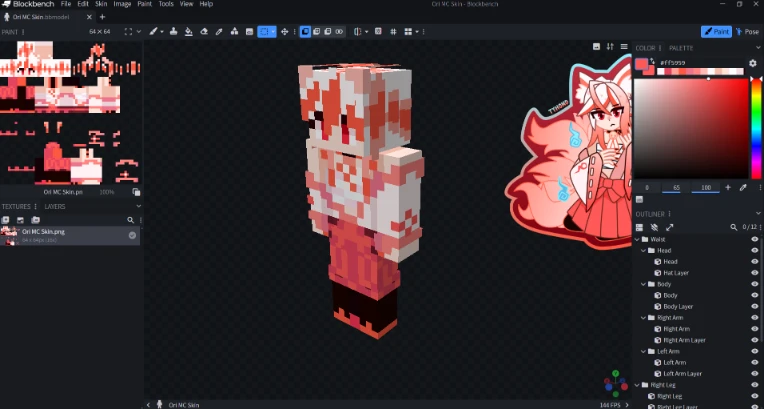Close the Ori MC Skin.bbmodel tab
The image size is (764, 409).
pyautogui.click(x=89, y=17)
